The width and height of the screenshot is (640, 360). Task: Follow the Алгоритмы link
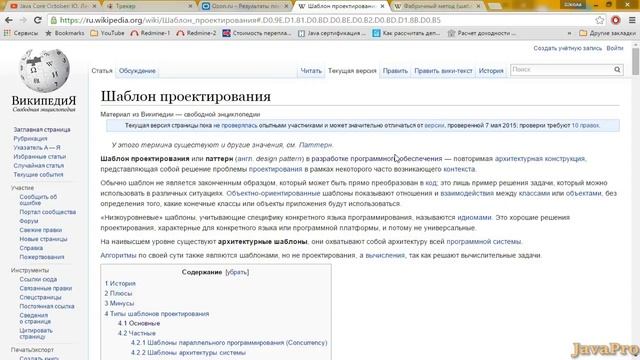tap(118, 256)
